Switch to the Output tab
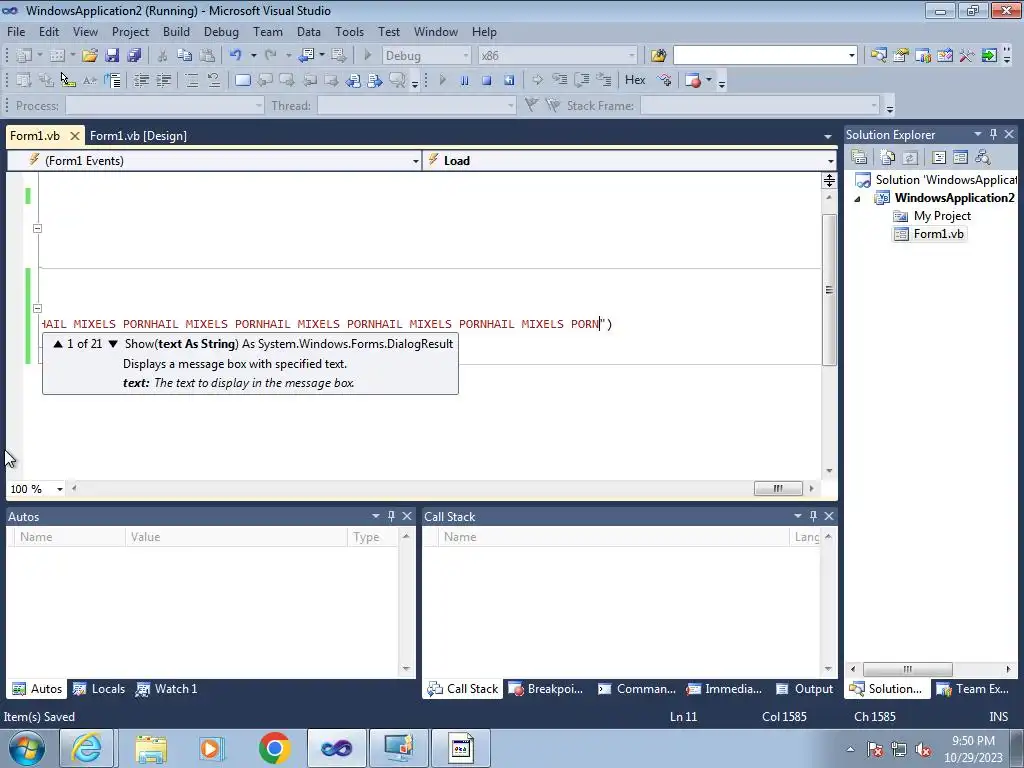 804,689
